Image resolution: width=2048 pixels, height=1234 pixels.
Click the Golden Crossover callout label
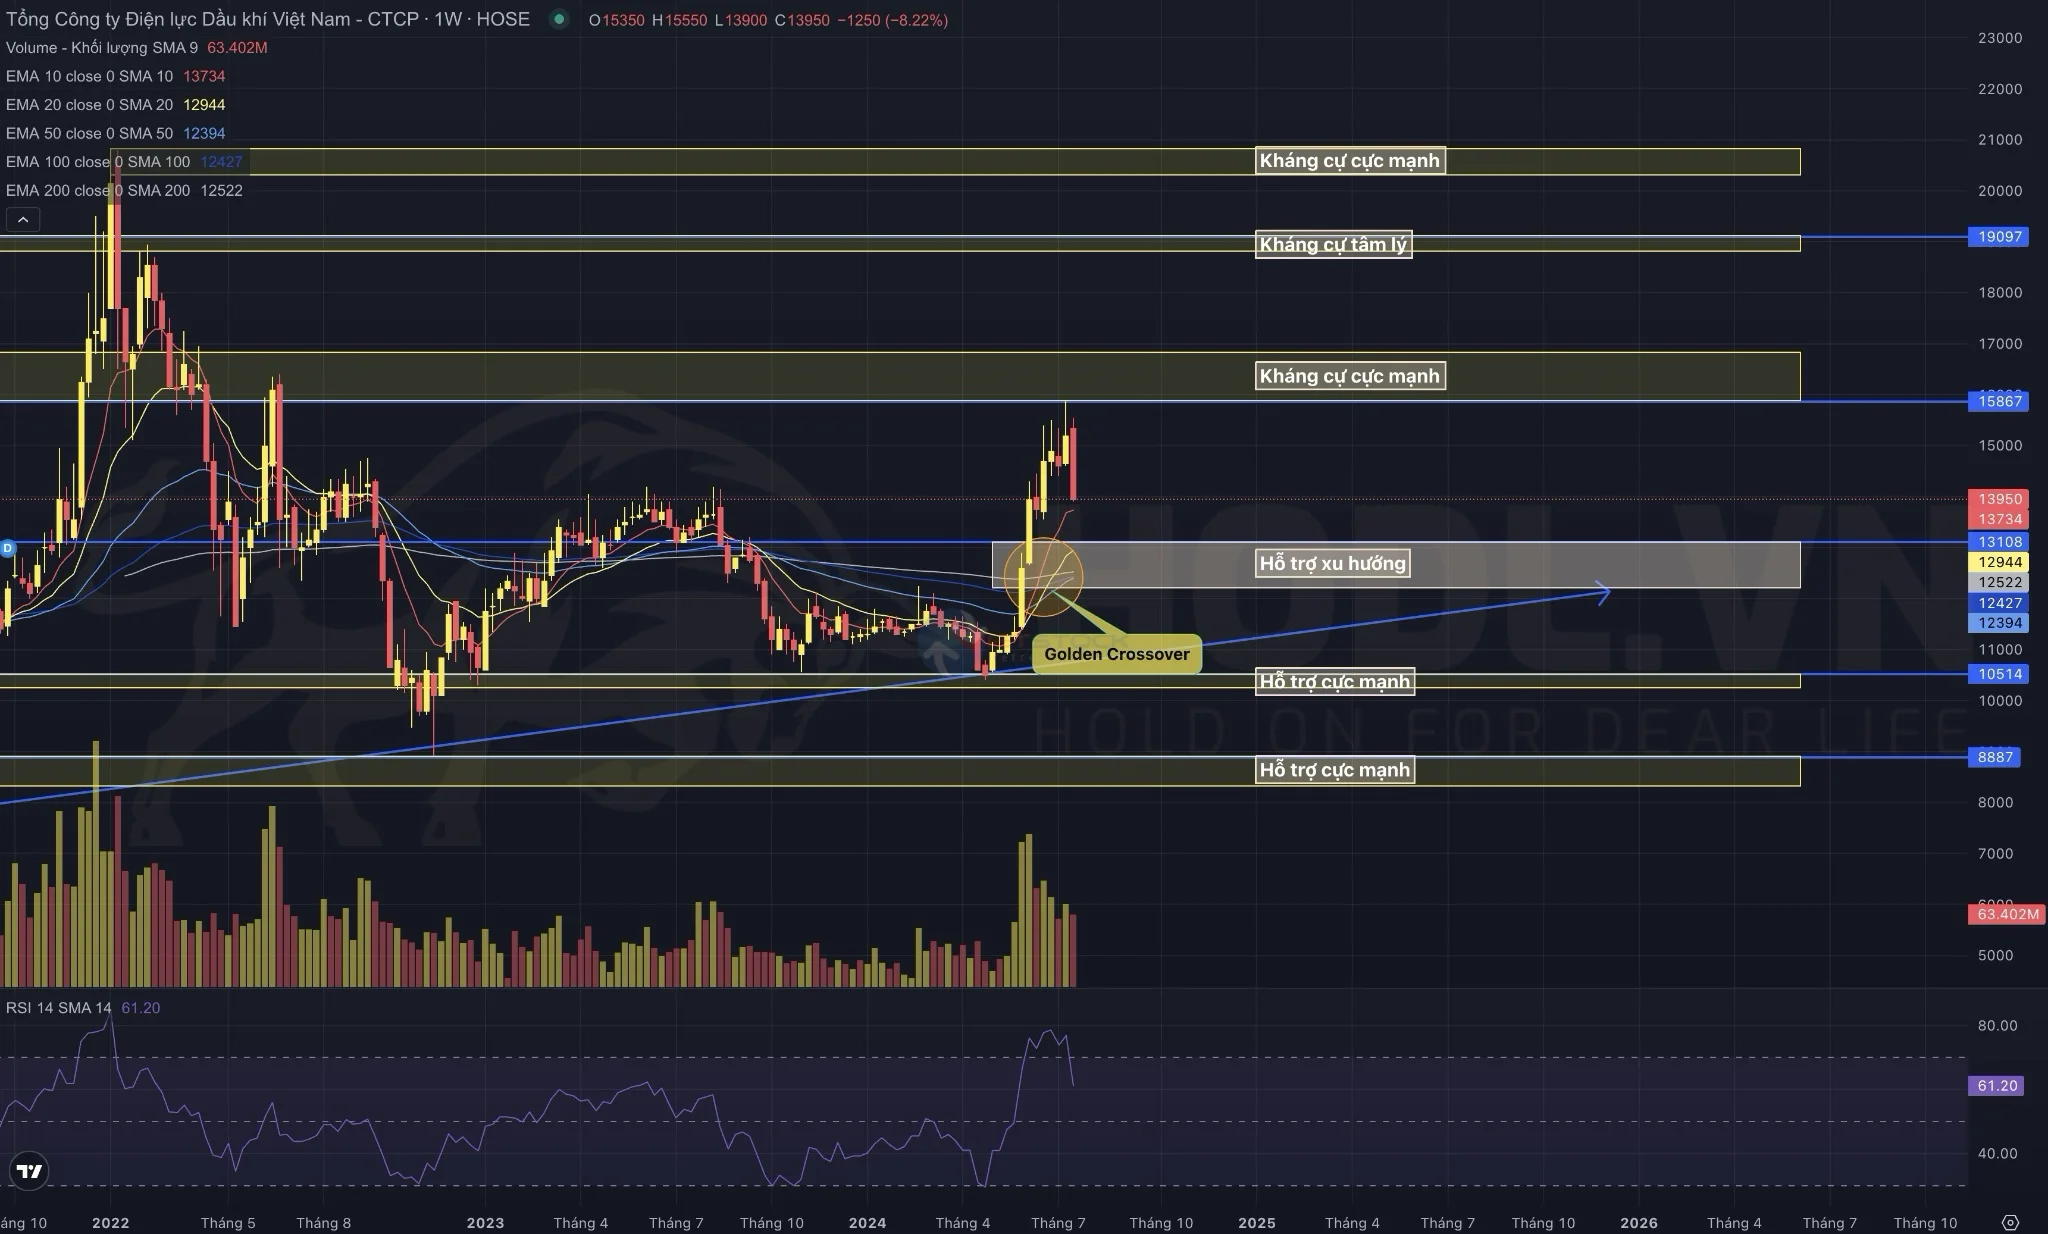coord(1116,654)
